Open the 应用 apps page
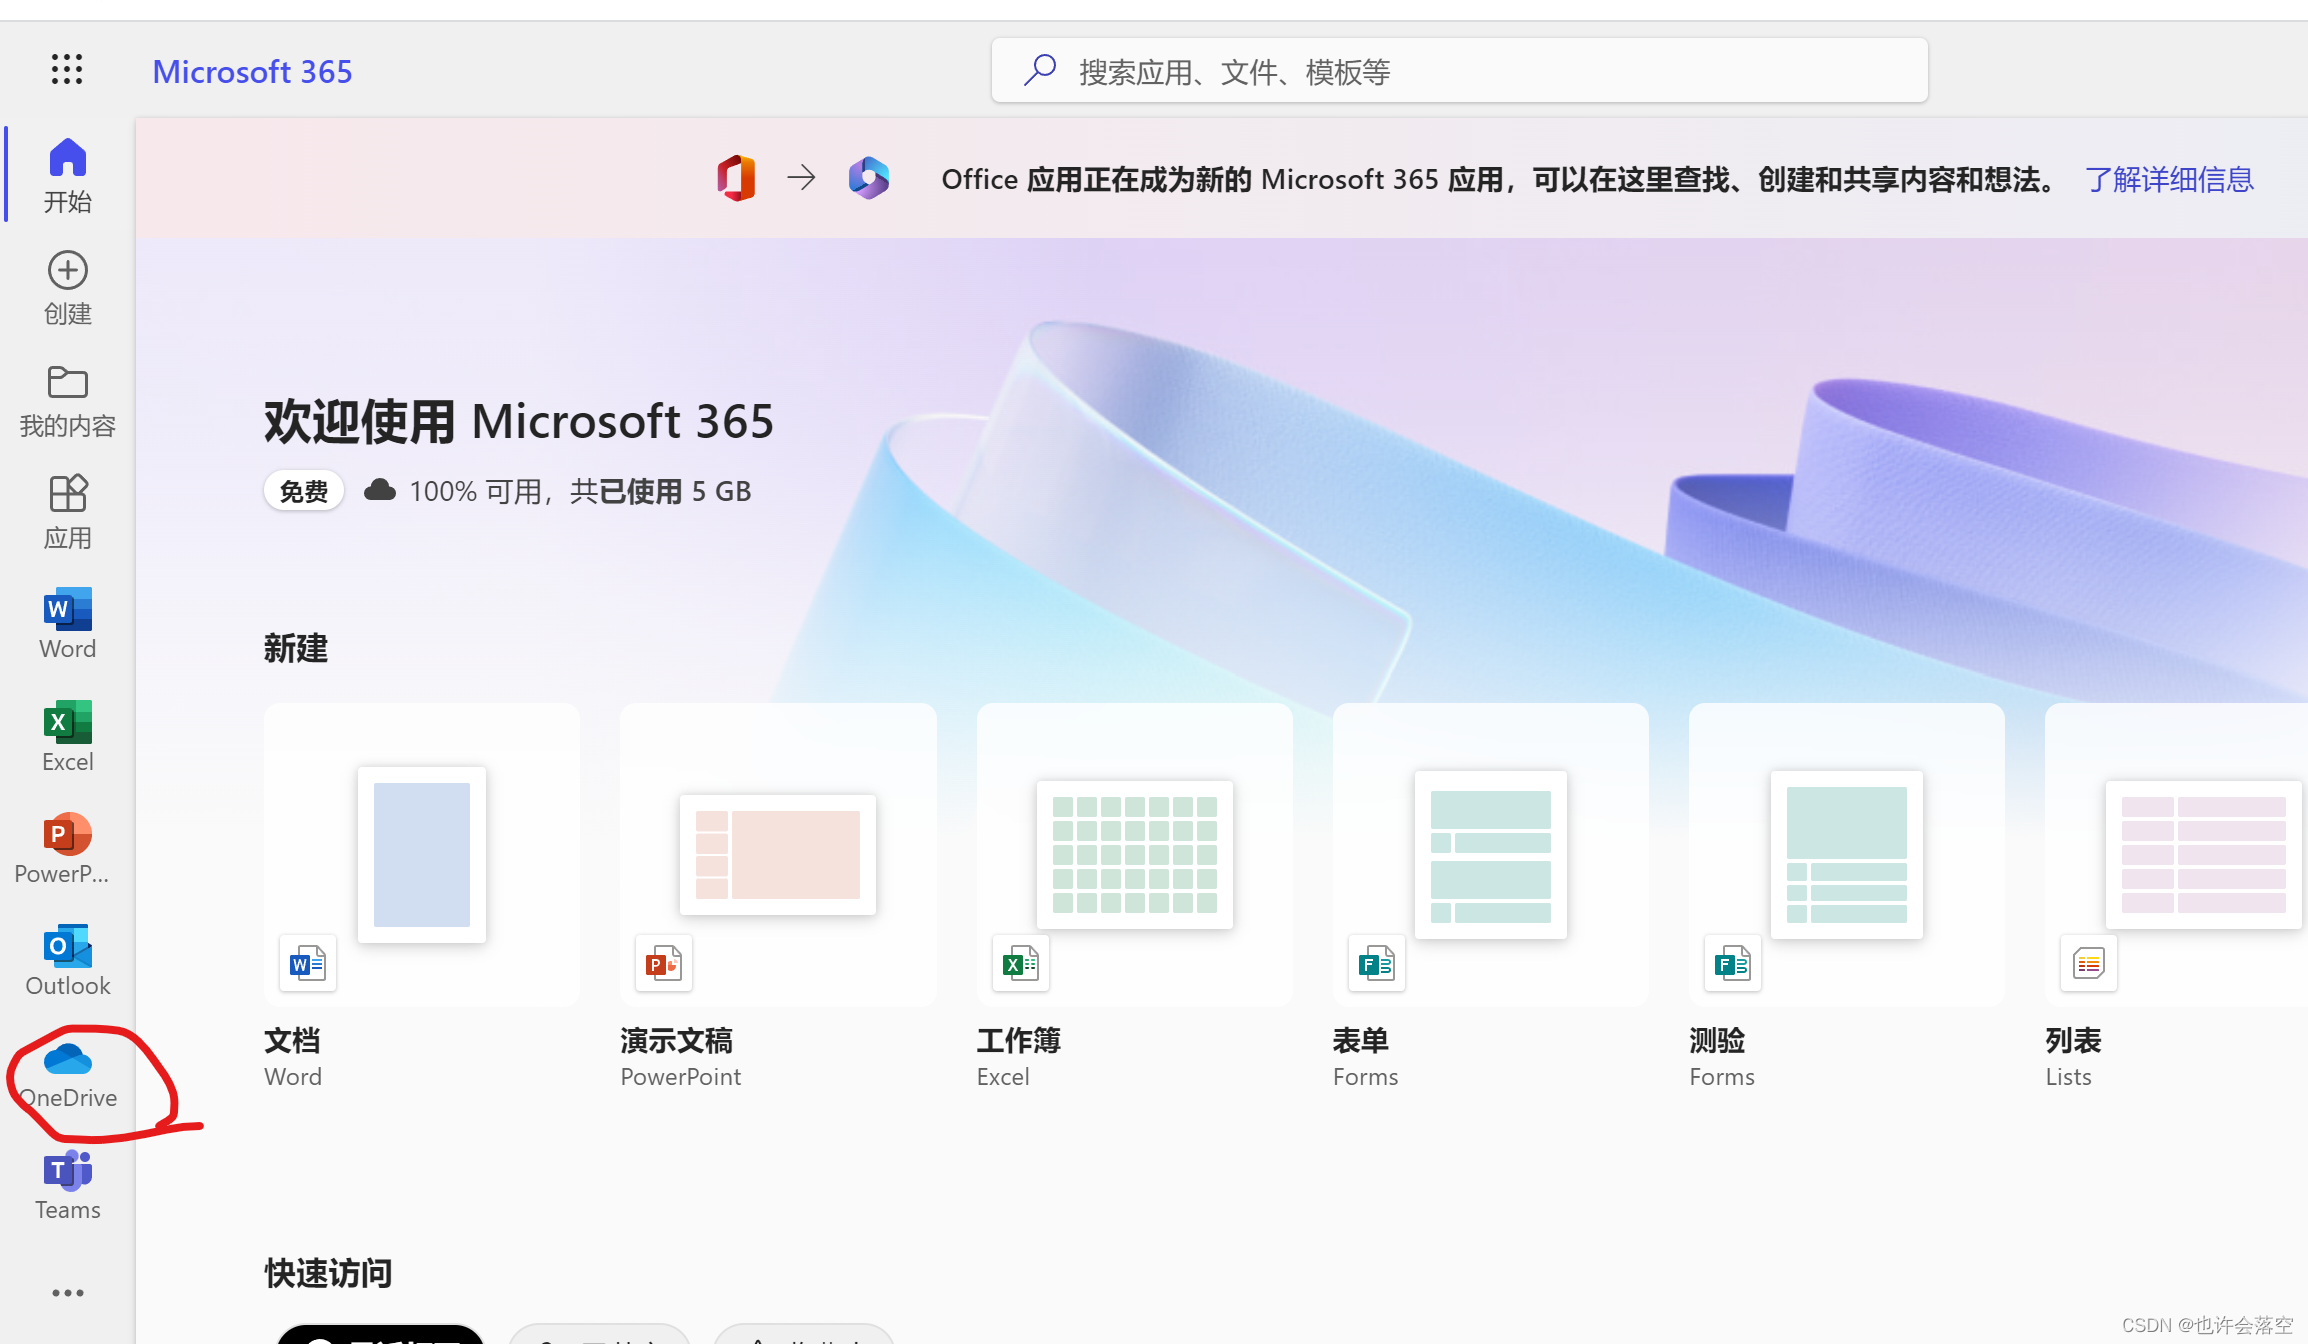This screenshot has height=1344, width=2308. click(x=67, y=512)
